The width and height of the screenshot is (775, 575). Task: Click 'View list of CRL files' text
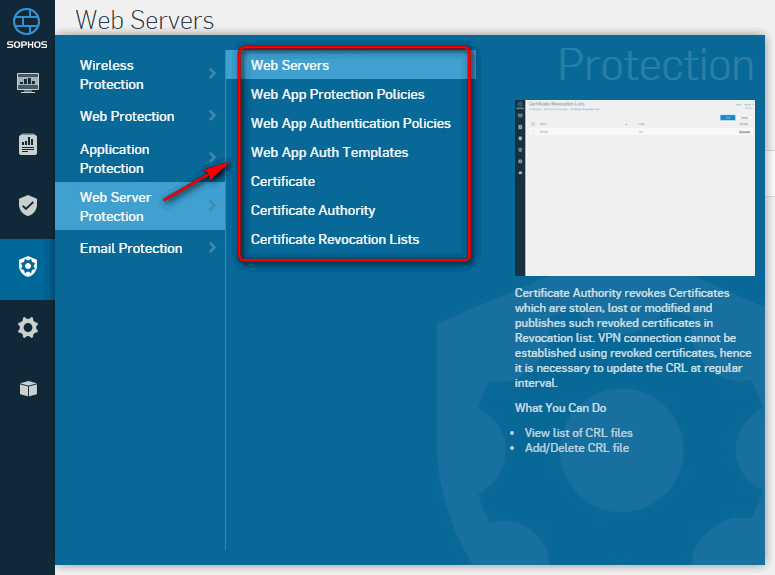[x=579, y=433]
